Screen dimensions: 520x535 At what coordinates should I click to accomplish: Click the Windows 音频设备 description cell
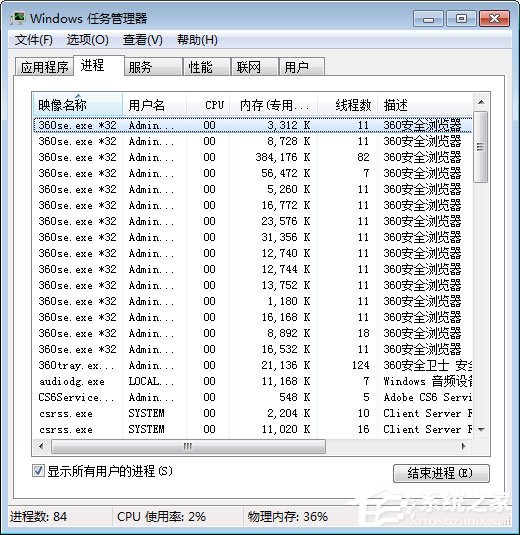[428, 381]
